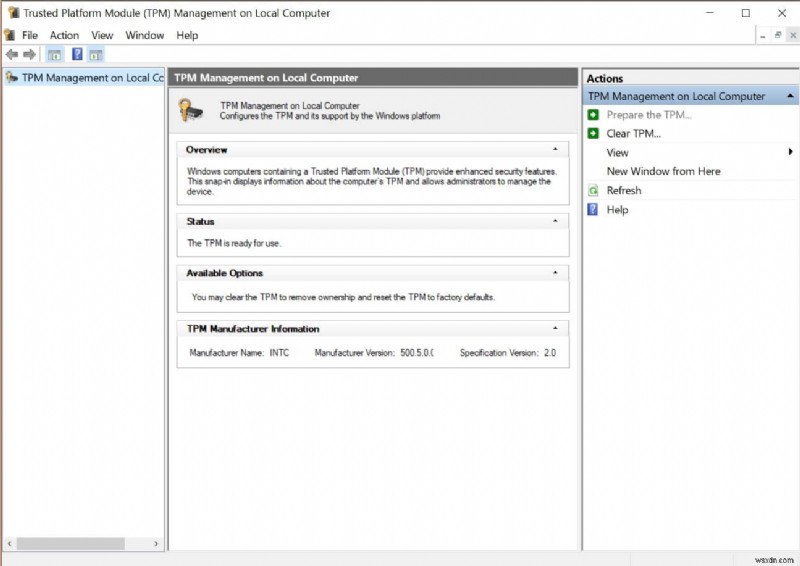Image resolution: width=800 pixels, height=566 pixels.
Task: Open the Window menu
Action: 145,35
